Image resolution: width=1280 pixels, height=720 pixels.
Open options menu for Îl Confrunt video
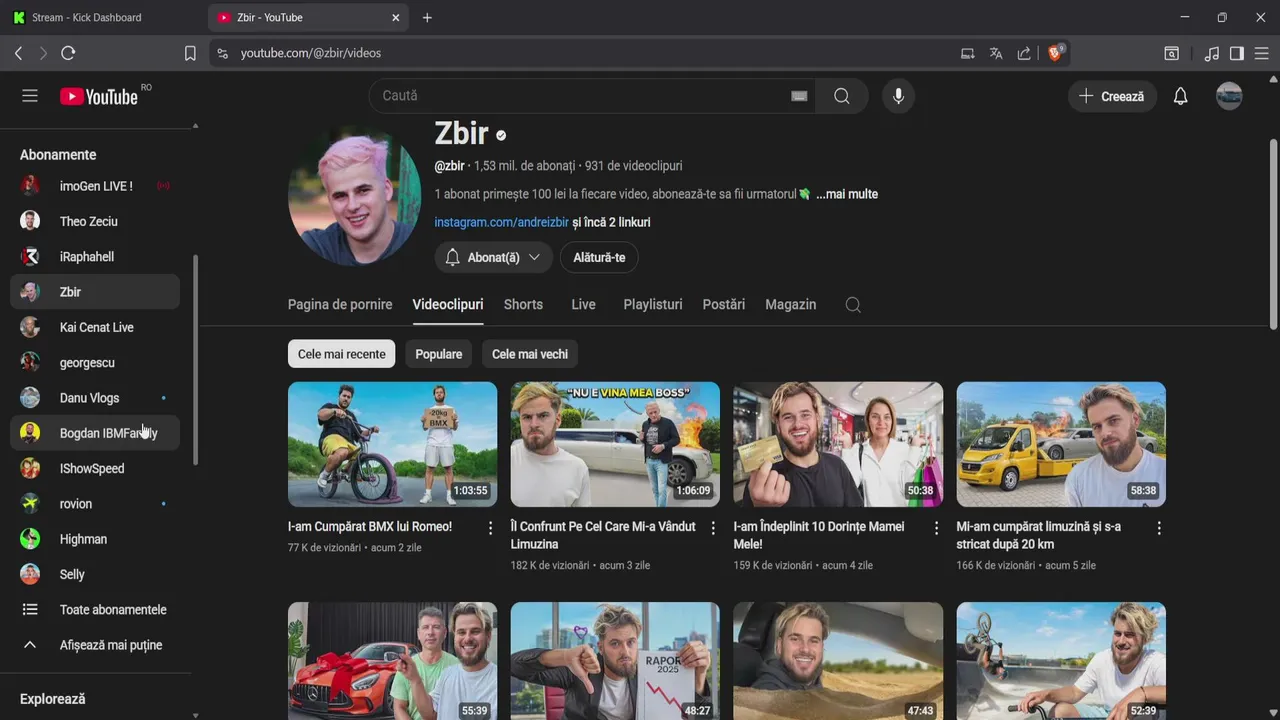[713, 528]
